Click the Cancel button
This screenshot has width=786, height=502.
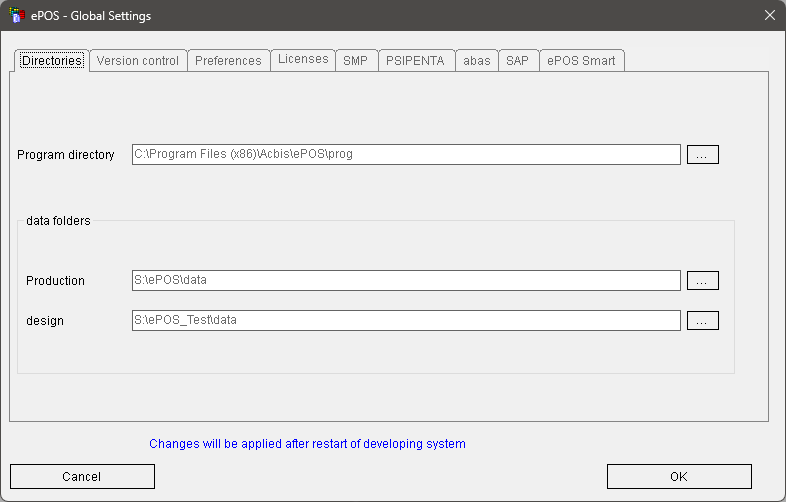82,476
